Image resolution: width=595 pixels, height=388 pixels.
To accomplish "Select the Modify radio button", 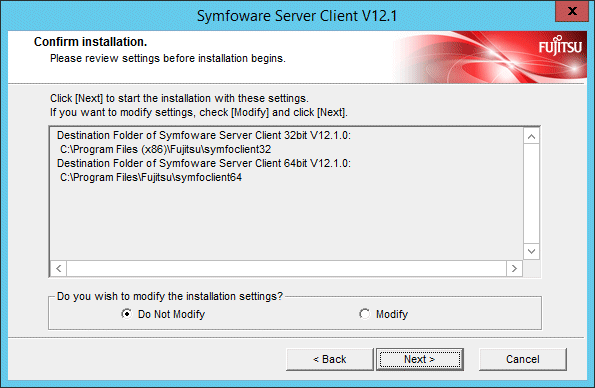I will point(364,314).
